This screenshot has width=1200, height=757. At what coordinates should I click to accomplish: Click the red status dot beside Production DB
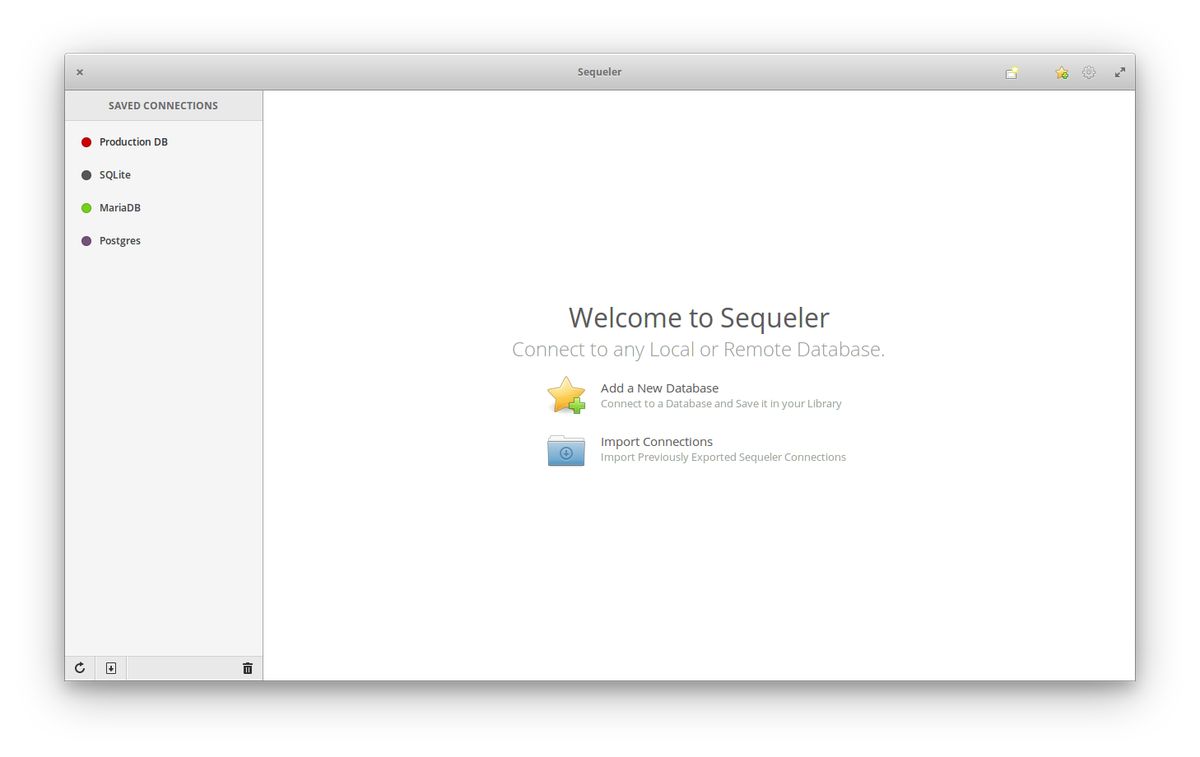pos(86,141)
